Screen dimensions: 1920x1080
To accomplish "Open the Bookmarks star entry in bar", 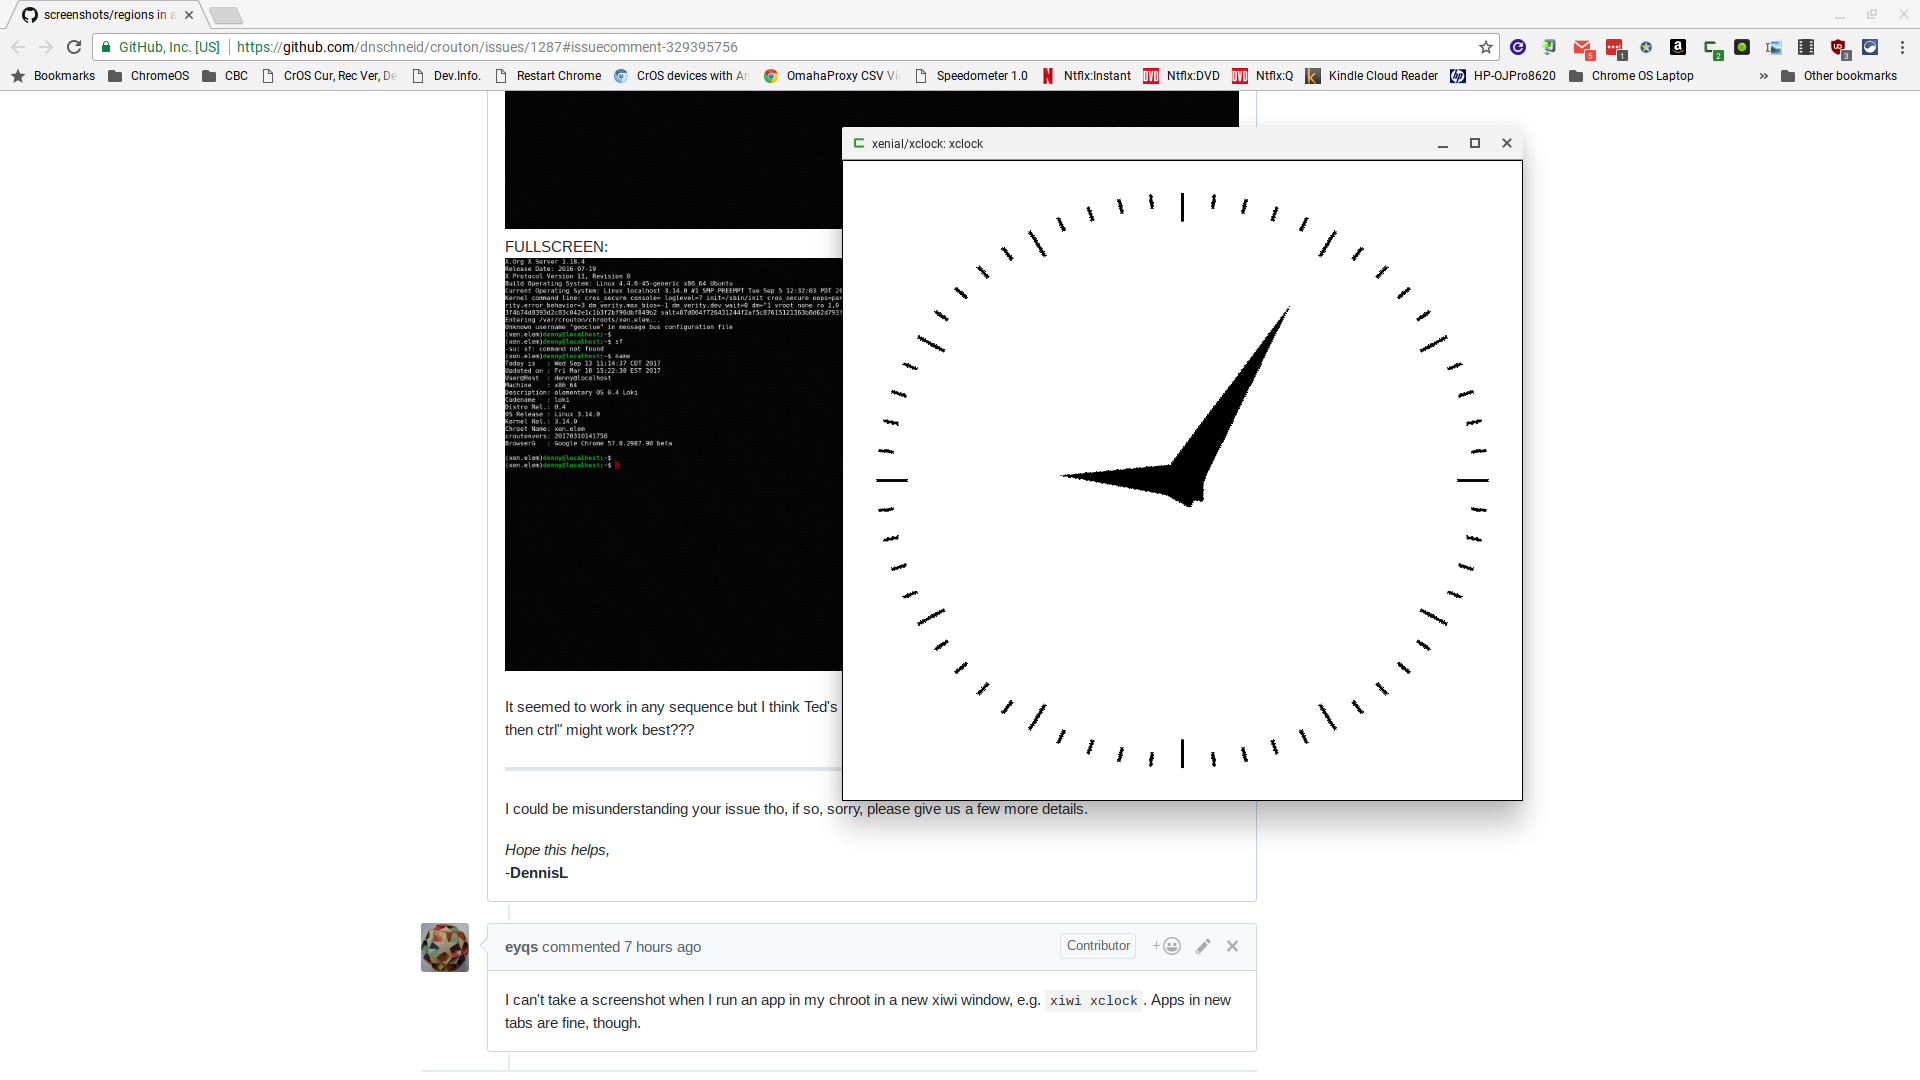I will (53, 76).
